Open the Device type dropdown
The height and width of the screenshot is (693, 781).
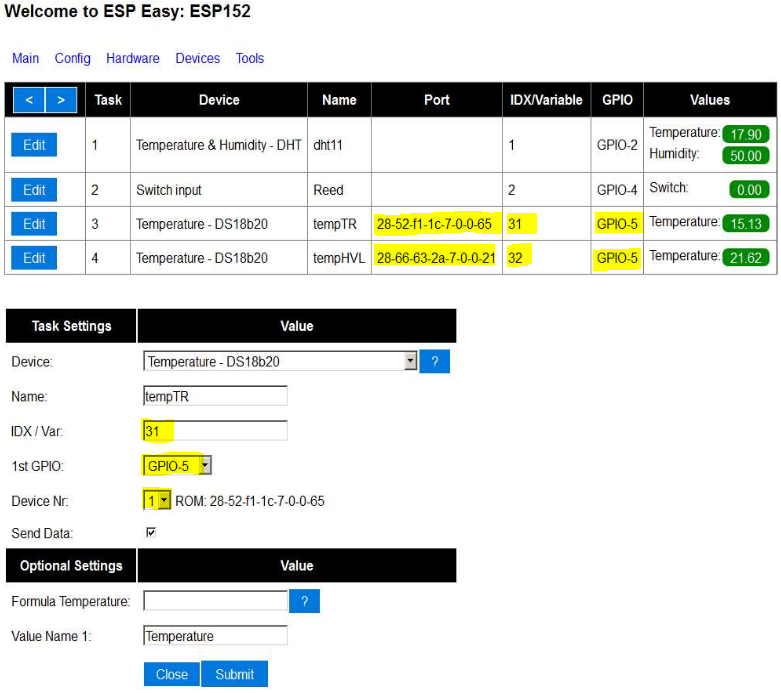click(x=280, y=361)
